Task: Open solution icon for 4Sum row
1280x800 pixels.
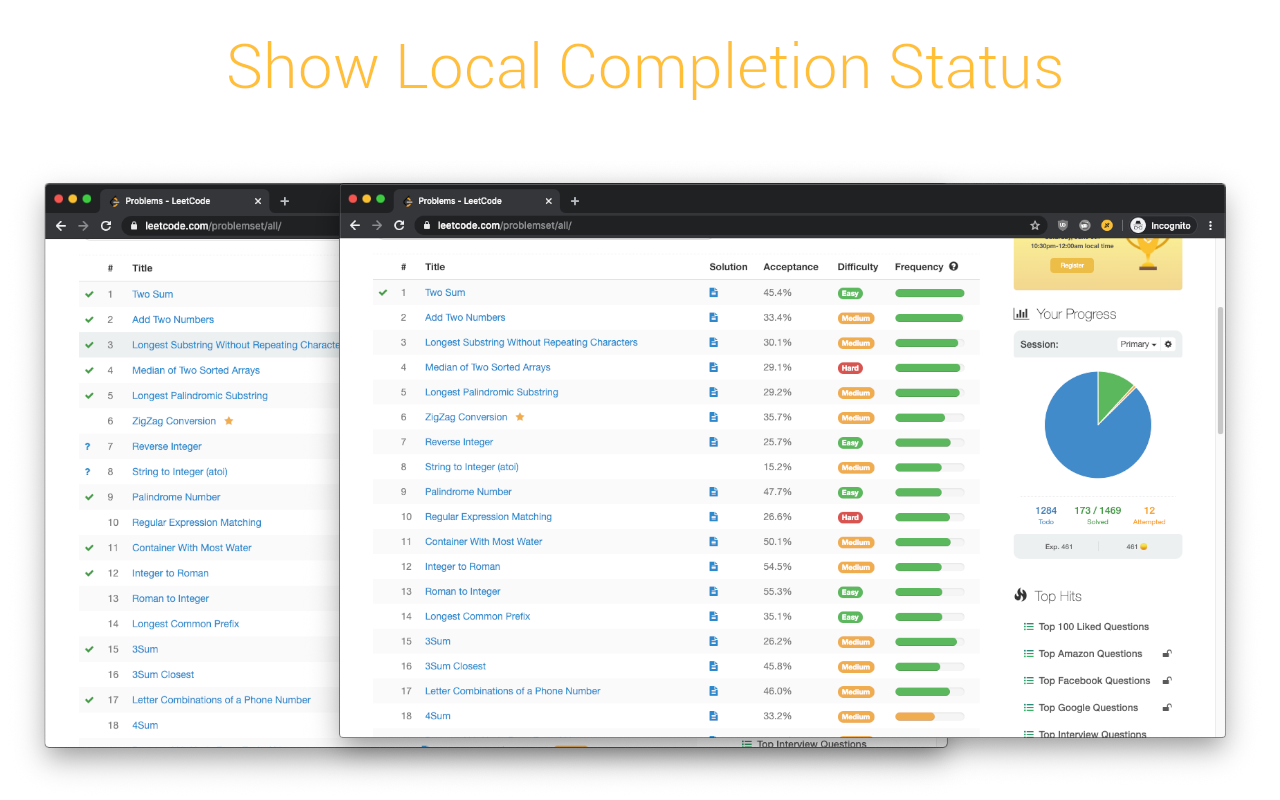Action: (713, 716)
